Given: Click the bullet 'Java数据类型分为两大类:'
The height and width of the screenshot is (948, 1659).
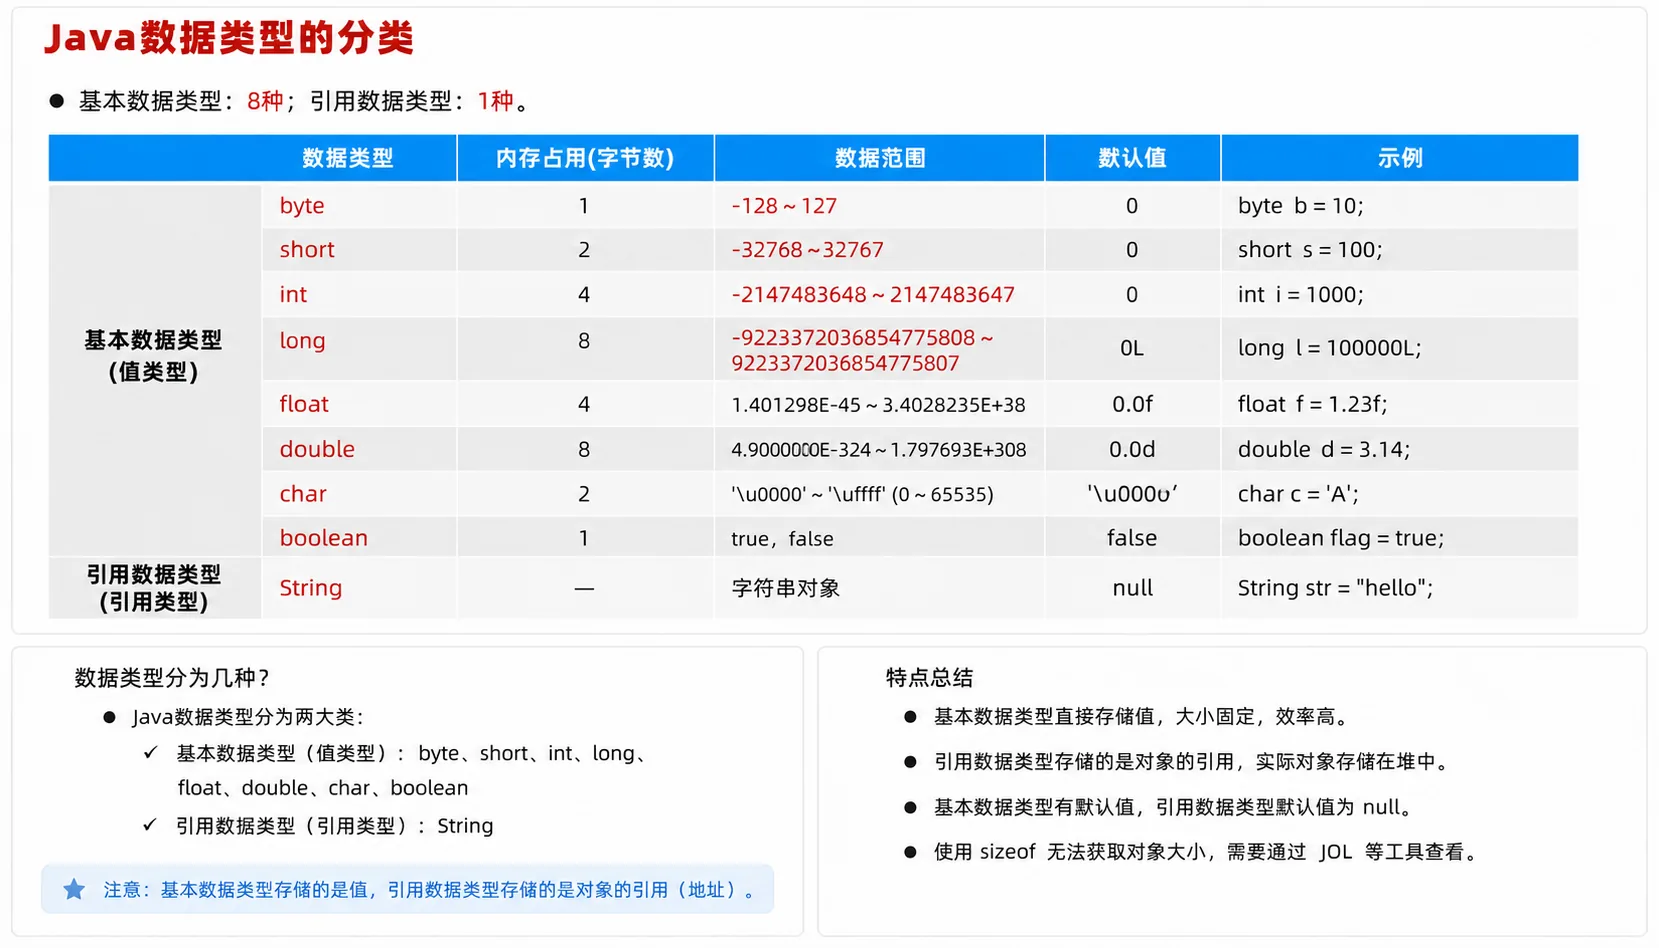Looking at the screenshot, I should point(248,717).
